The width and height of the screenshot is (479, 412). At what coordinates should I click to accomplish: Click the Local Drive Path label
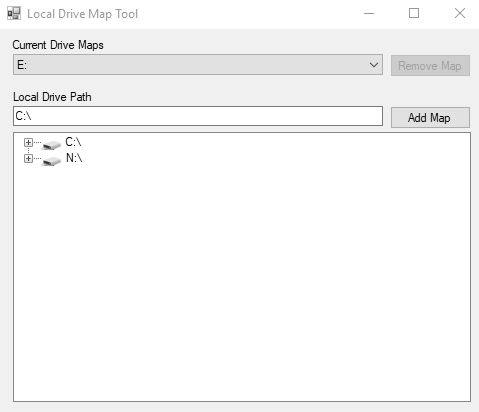point(52,97)
